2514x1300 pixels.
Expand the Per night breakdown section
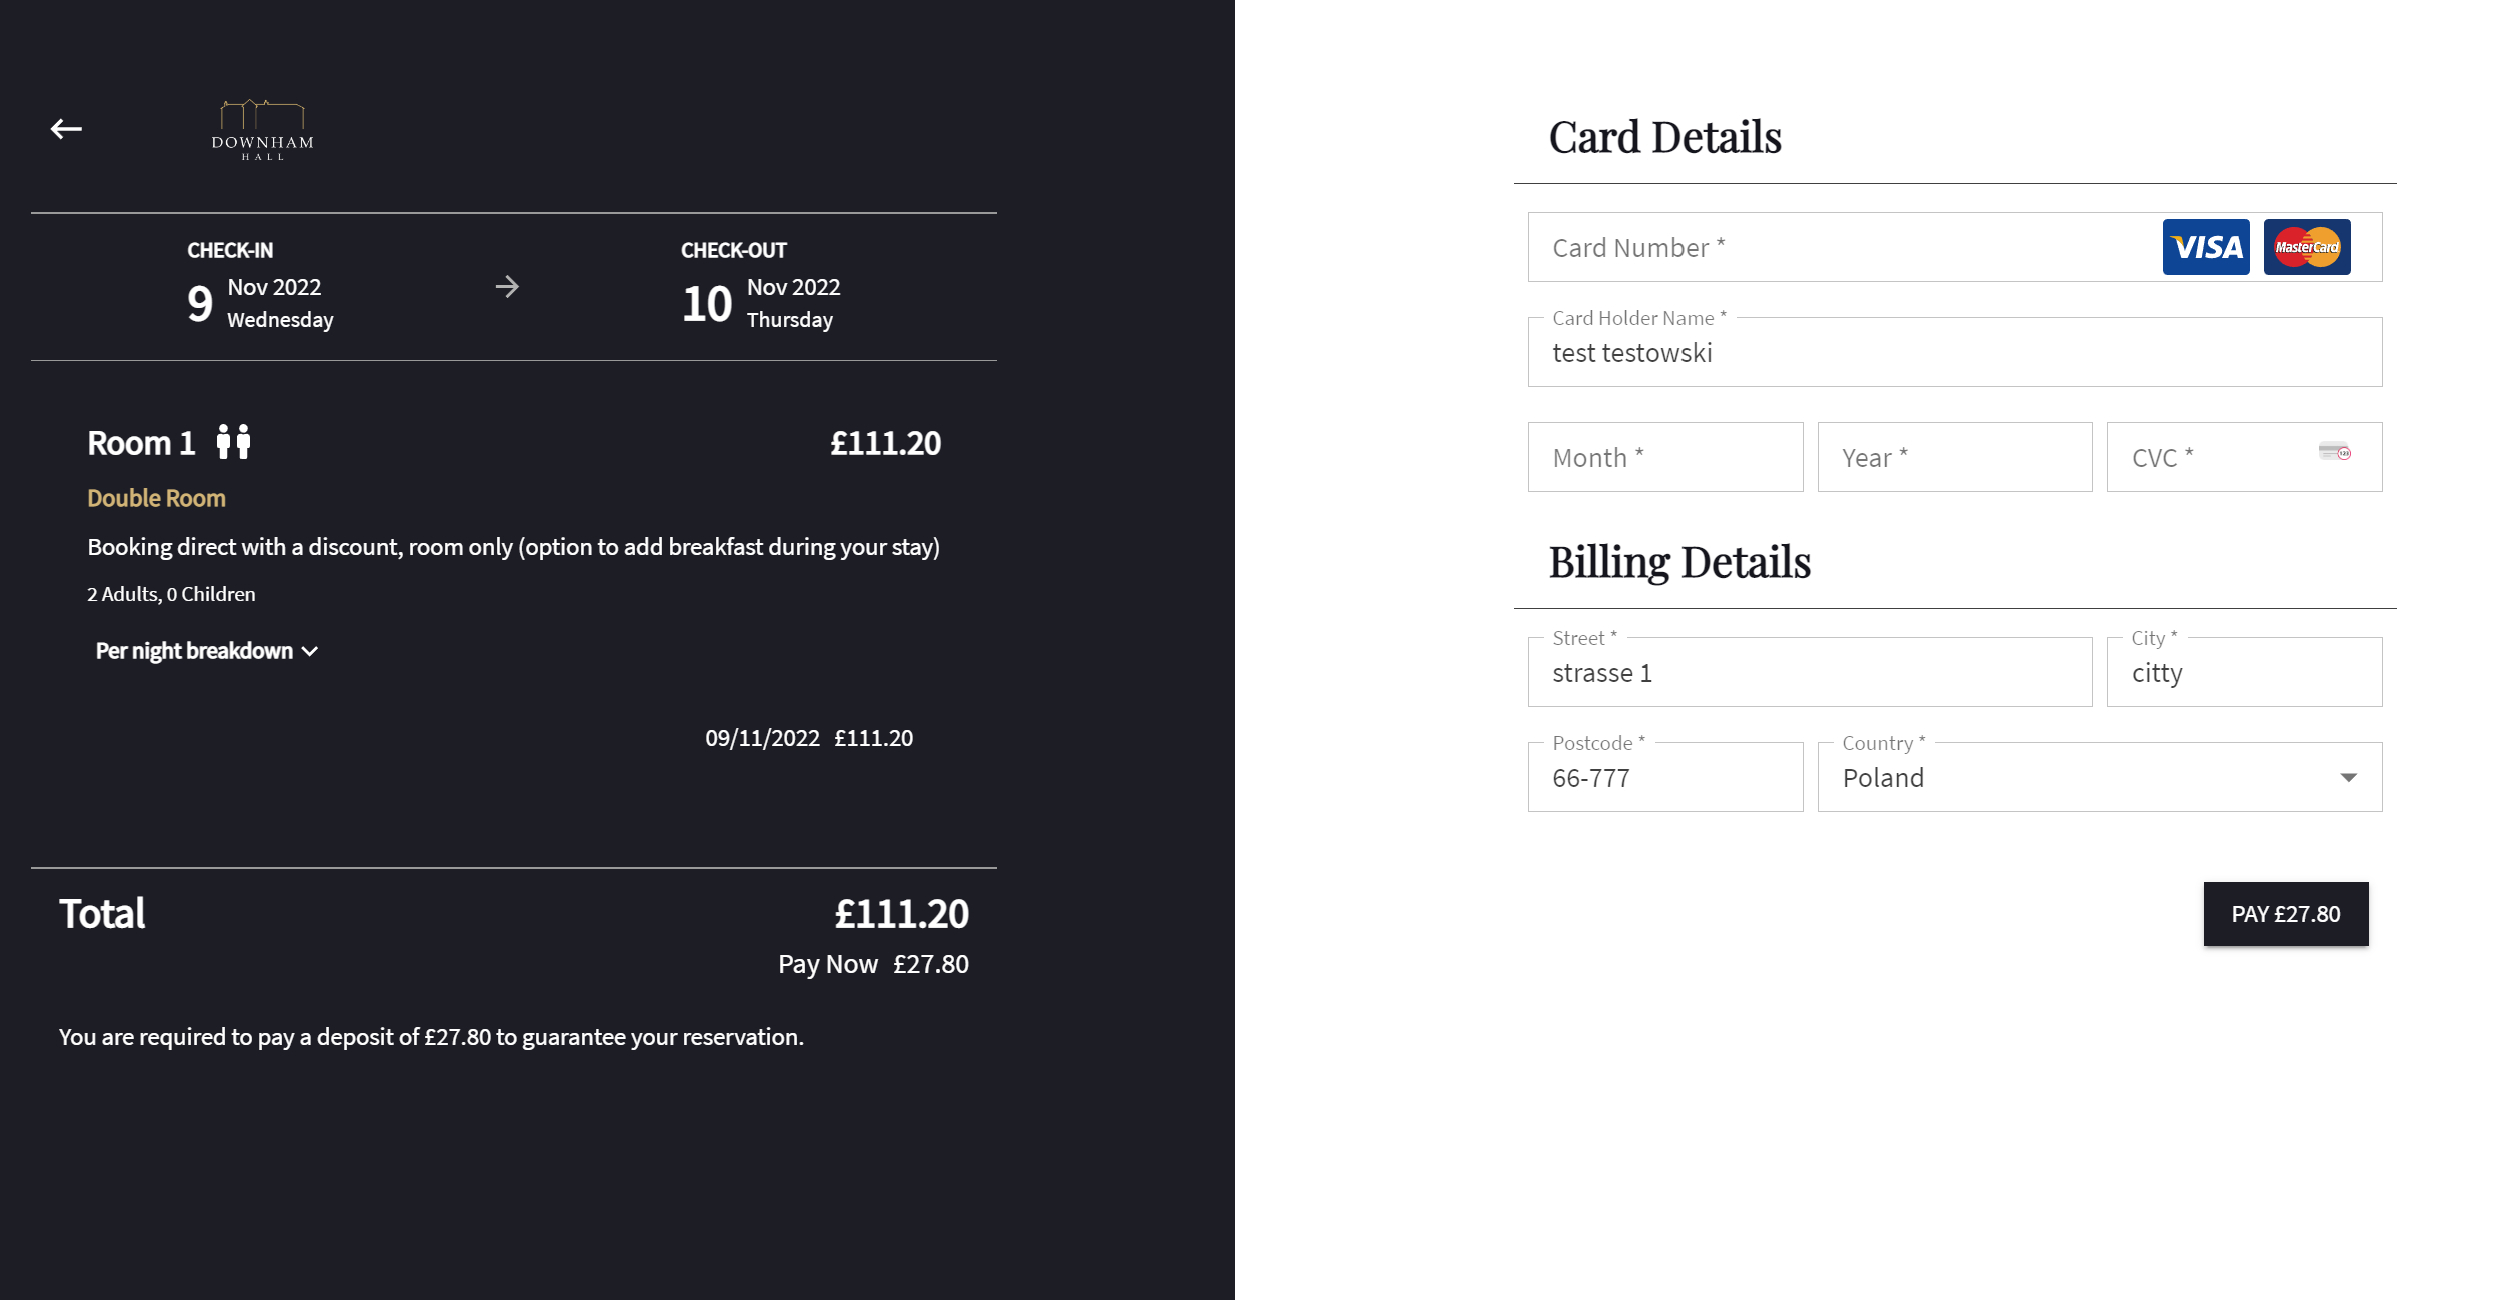tap(206, 651)
